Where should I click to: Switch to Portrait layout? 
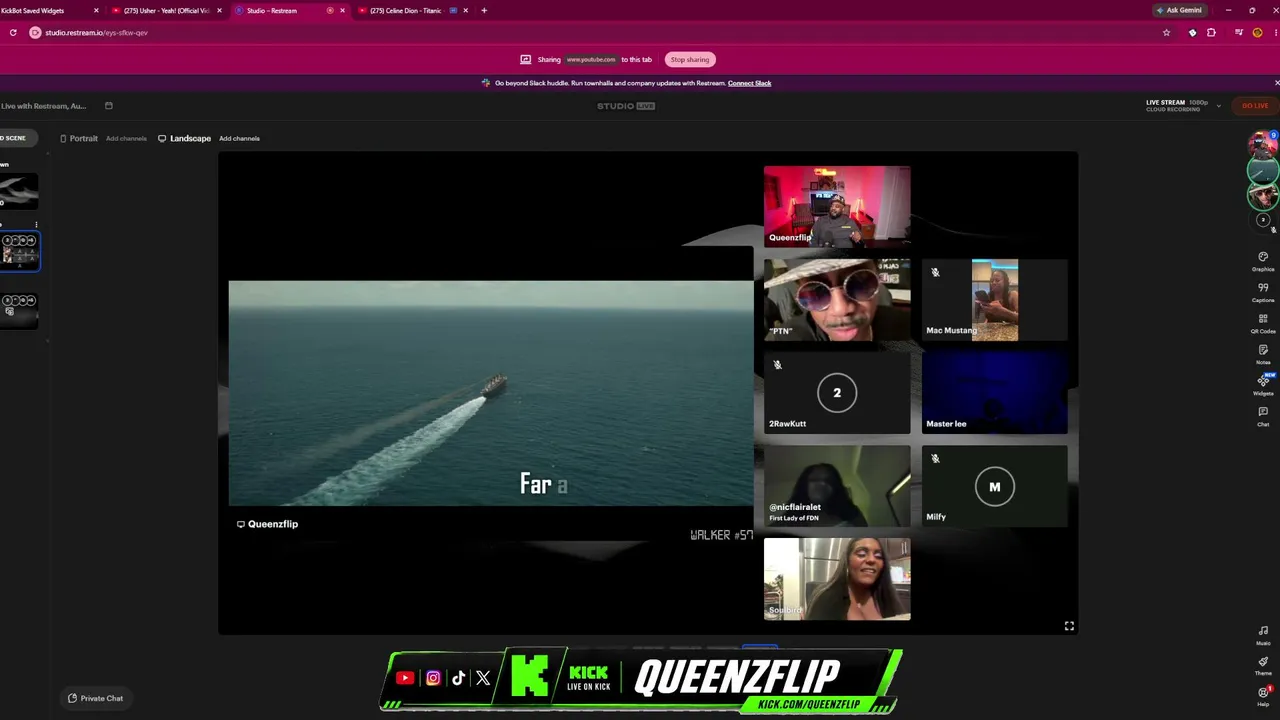[x=79, y=139]
